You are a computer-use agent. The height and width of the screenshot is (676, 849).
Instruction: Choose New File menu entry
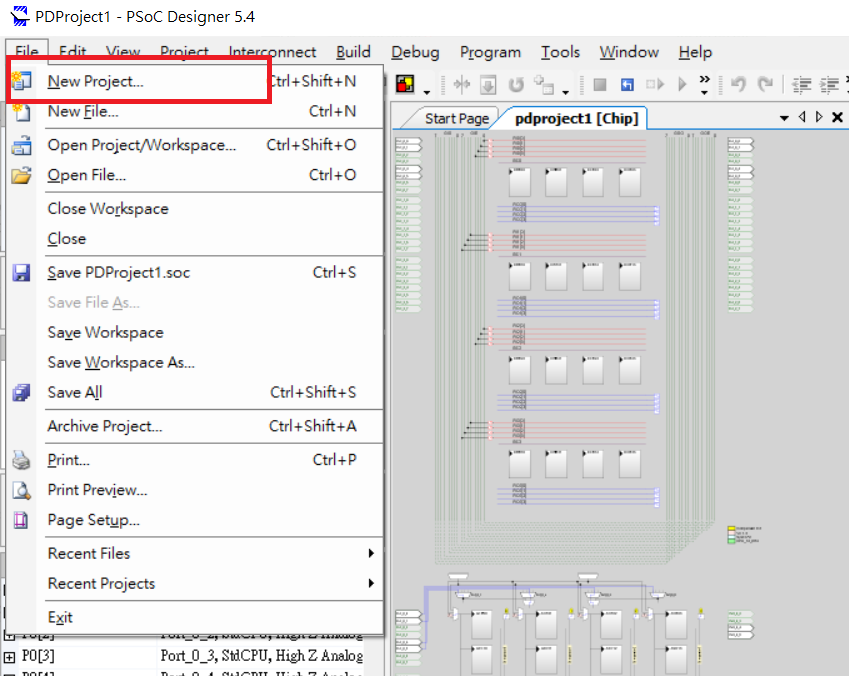click(195, 112)
